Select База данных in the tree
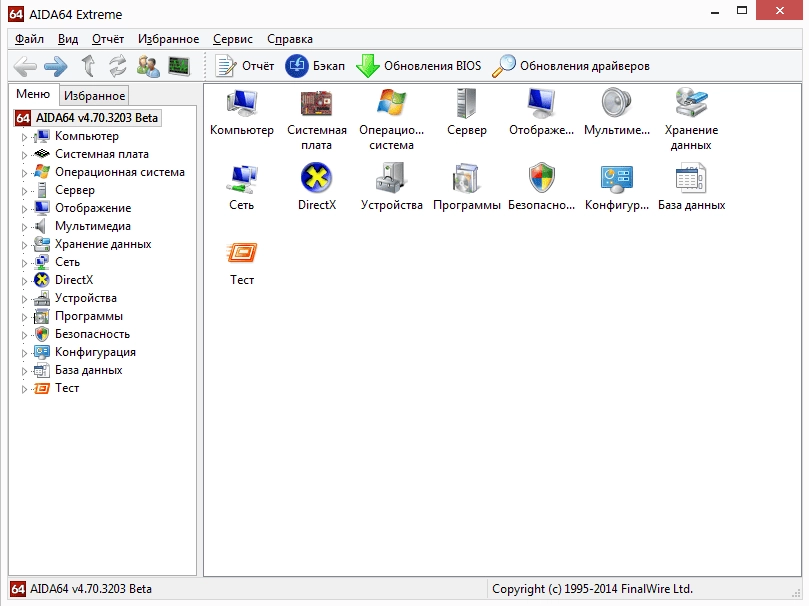Viewport: 809px width, 606px height. point(89,370)
